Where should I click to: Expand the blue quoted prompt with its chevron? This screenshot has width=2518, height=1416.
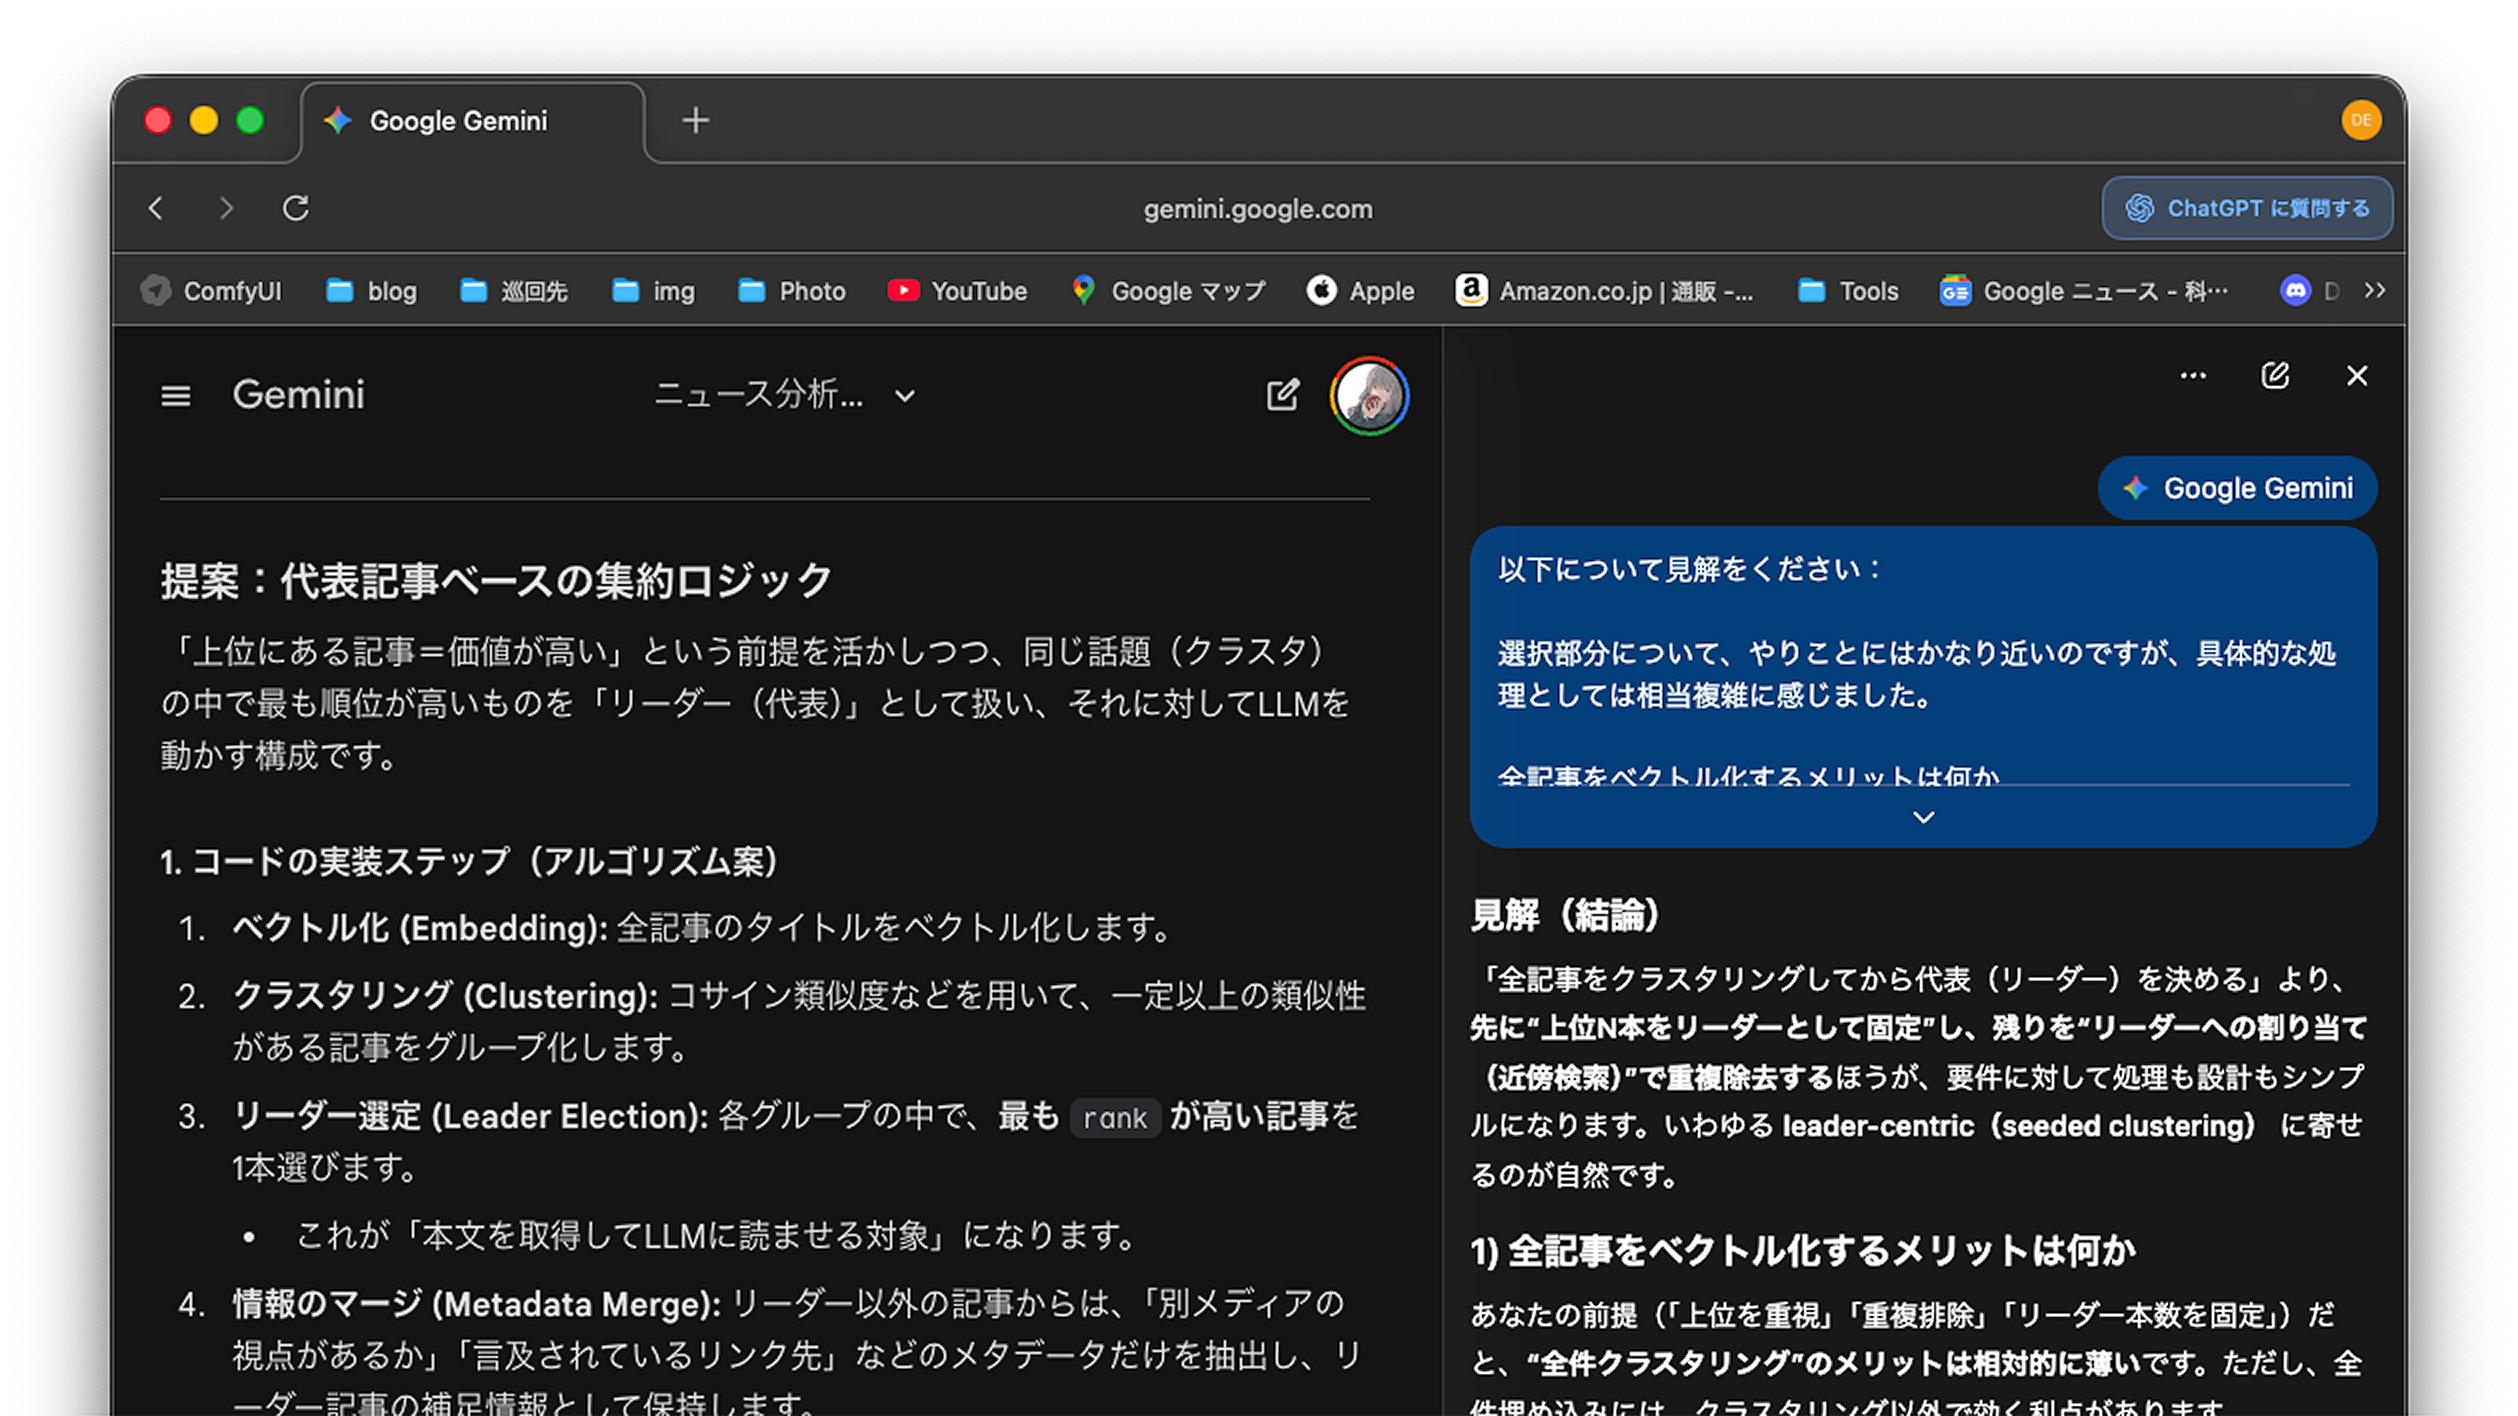click(x=1922, y=817)
